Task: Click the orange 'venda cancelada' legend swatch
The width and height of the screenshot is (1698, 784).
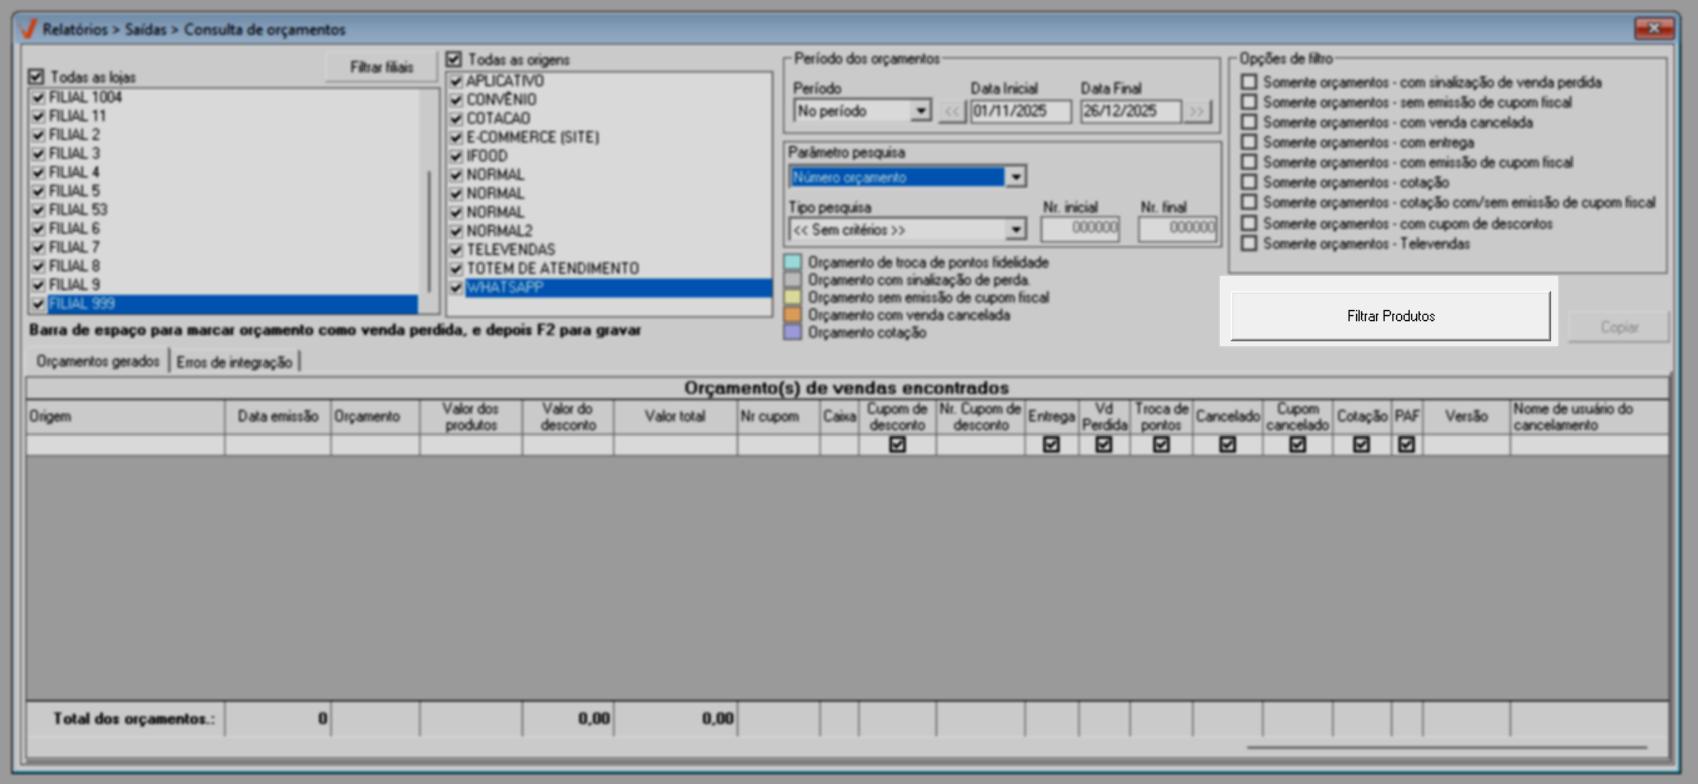Action: (793, 315)
